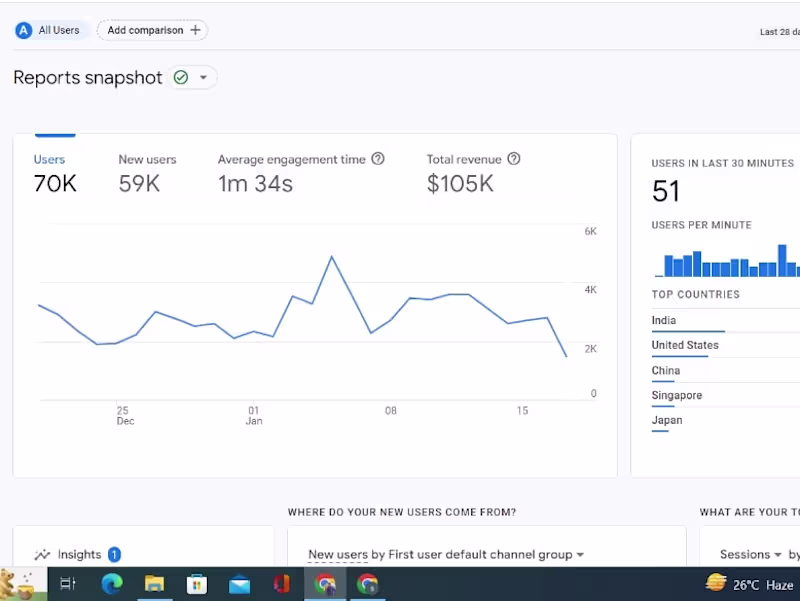800x601 pixels.
Task: Switch to the New users metric tab
Action: [147, 172]
